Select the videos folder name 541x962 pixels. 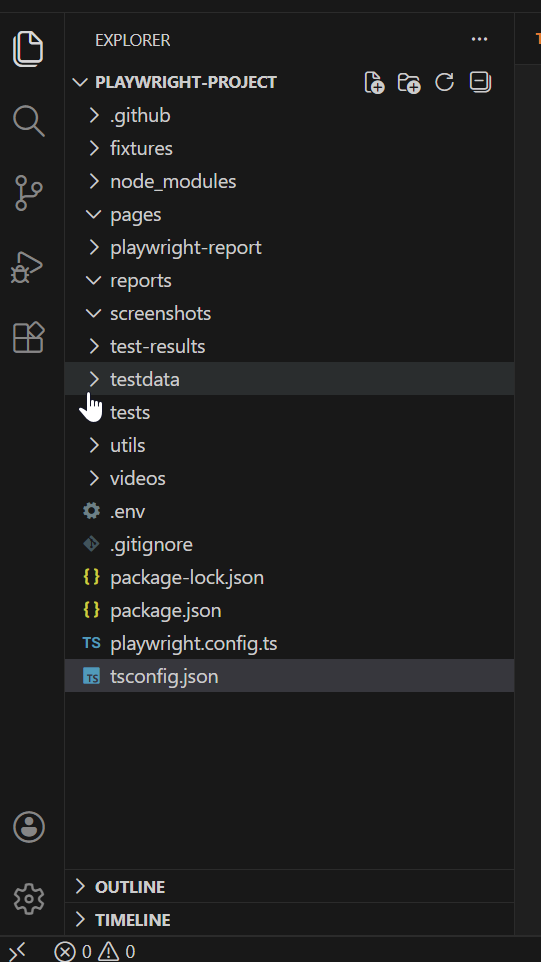[x=137, y=479]
